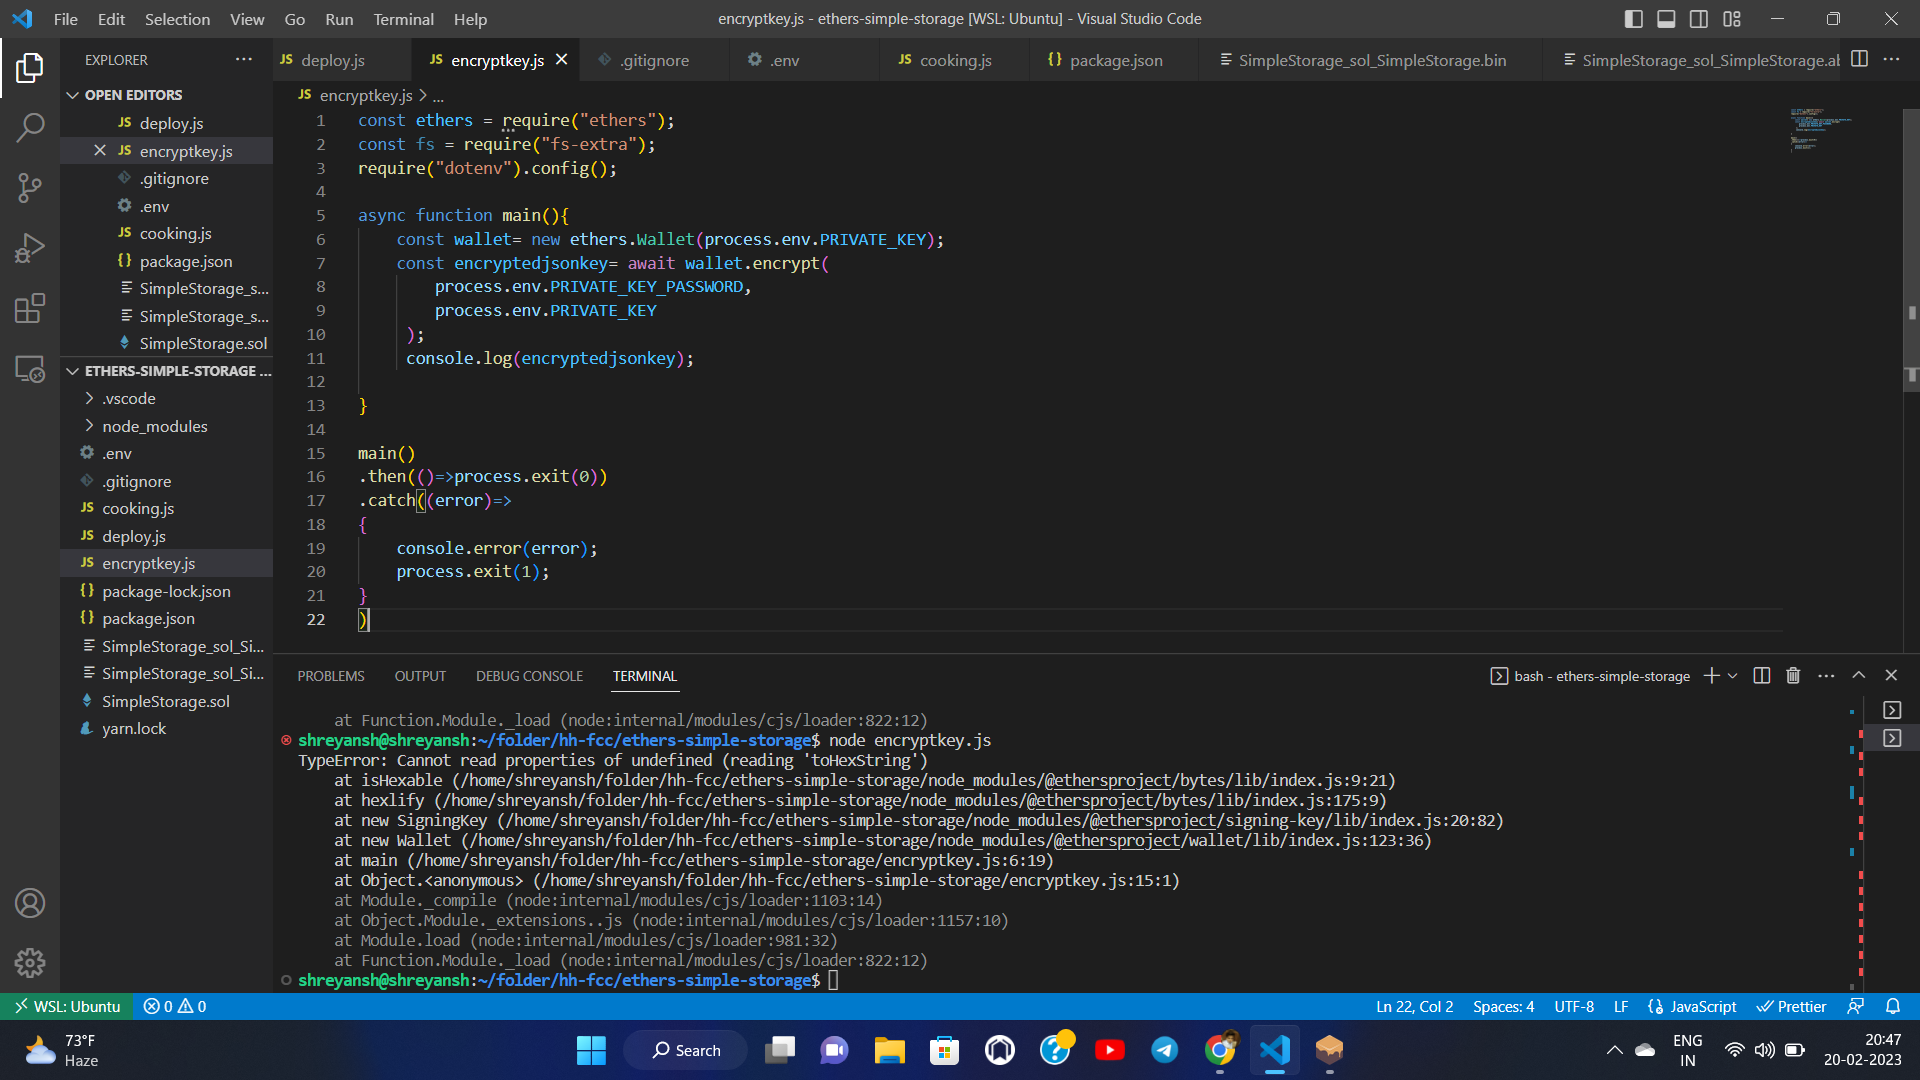
Task: Click the editor minimap
Action: click(x=1822, y=130)
